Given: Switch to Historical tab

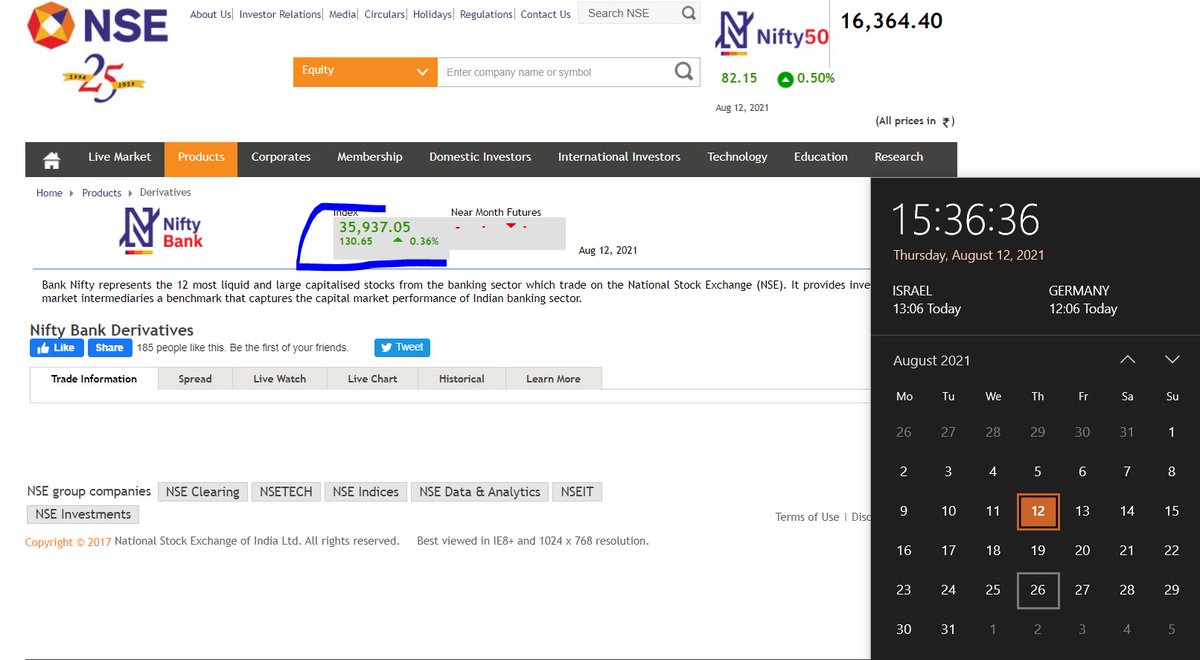Looking at the screenshot, I should pyautogui.click(x=462, y=379).
